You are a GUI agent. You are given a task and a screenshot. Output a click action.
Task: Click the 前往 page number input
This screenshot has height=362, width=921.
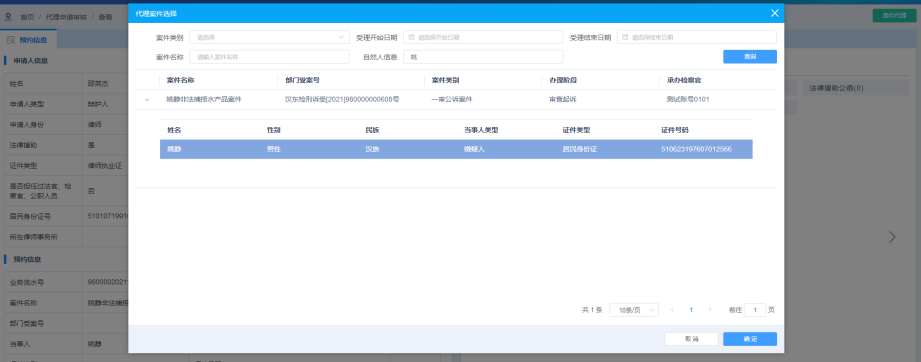pyautogui.click(x=755, y=310)
